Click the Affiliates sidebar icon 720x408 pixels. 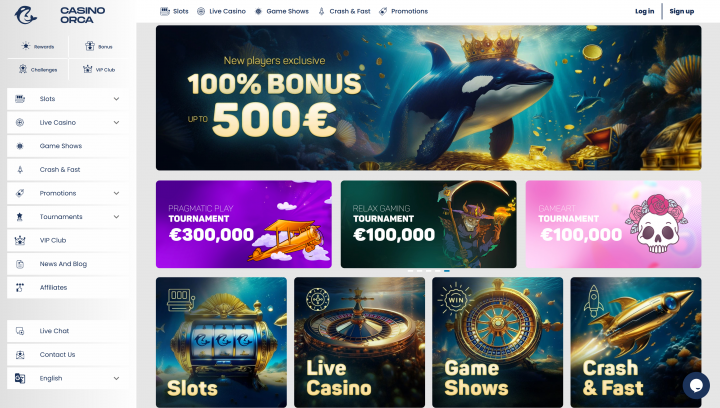(x=20, y=287)
